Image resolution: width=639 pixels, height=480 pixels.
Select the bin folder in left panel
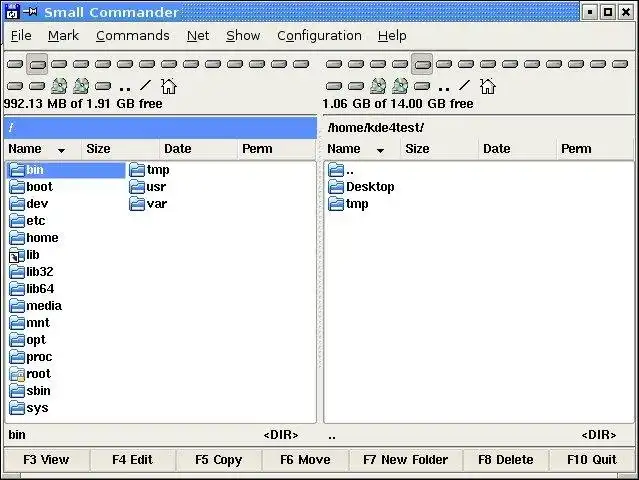66,170
